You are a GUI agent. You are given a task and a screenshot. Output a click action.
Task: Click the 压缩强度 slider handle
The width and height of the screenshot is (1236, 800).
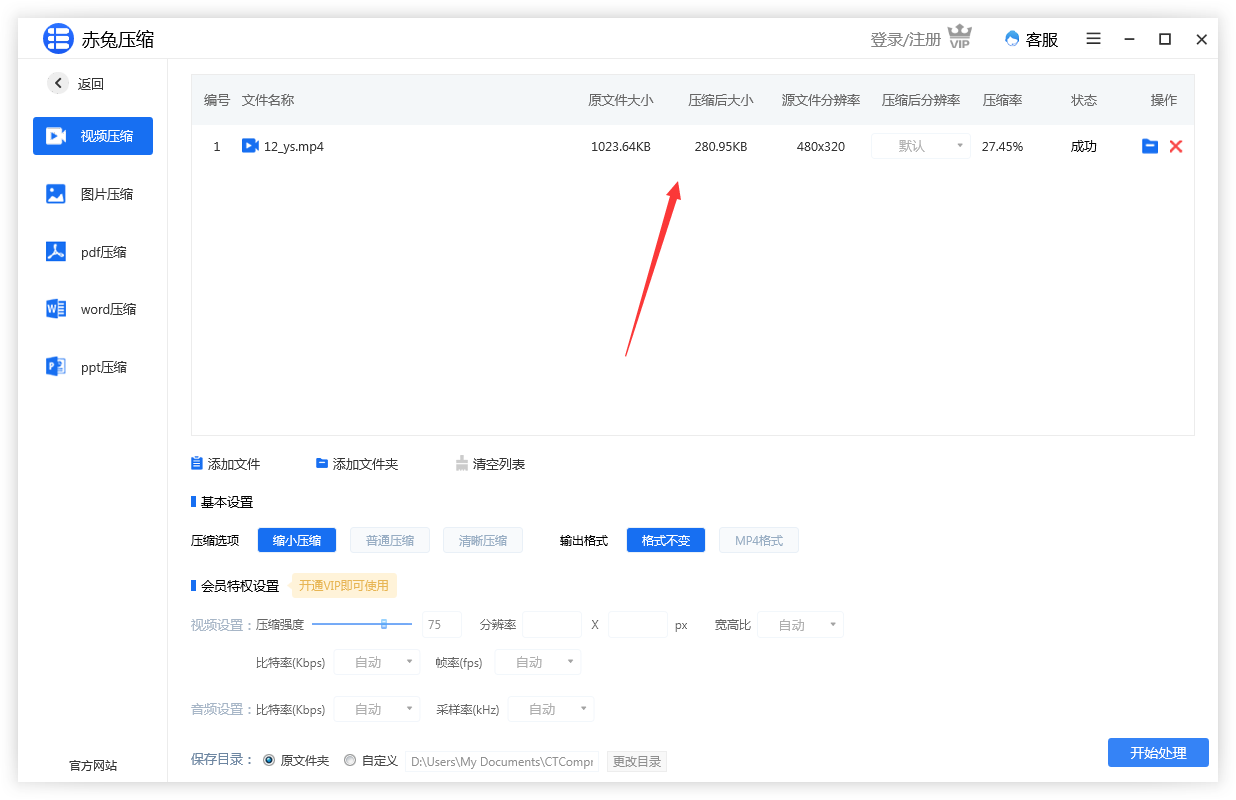pos(384,624)
